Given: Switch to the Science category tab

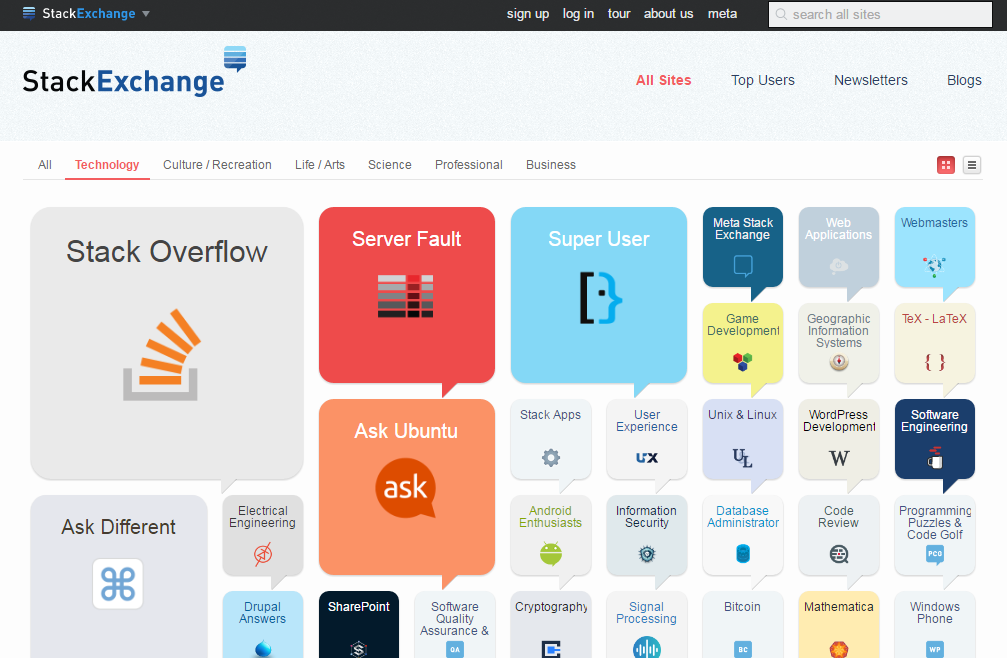Looking at the screenshot, I should 389,165.
